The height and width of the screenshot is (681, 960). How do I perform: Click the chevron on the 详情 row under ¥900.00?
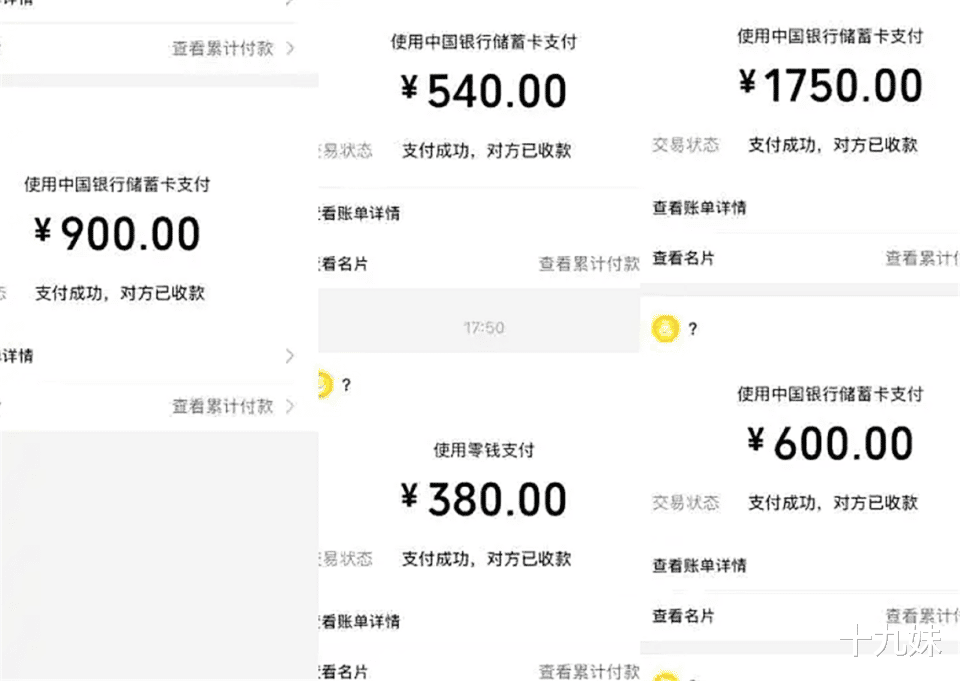[x=290, y=356]
